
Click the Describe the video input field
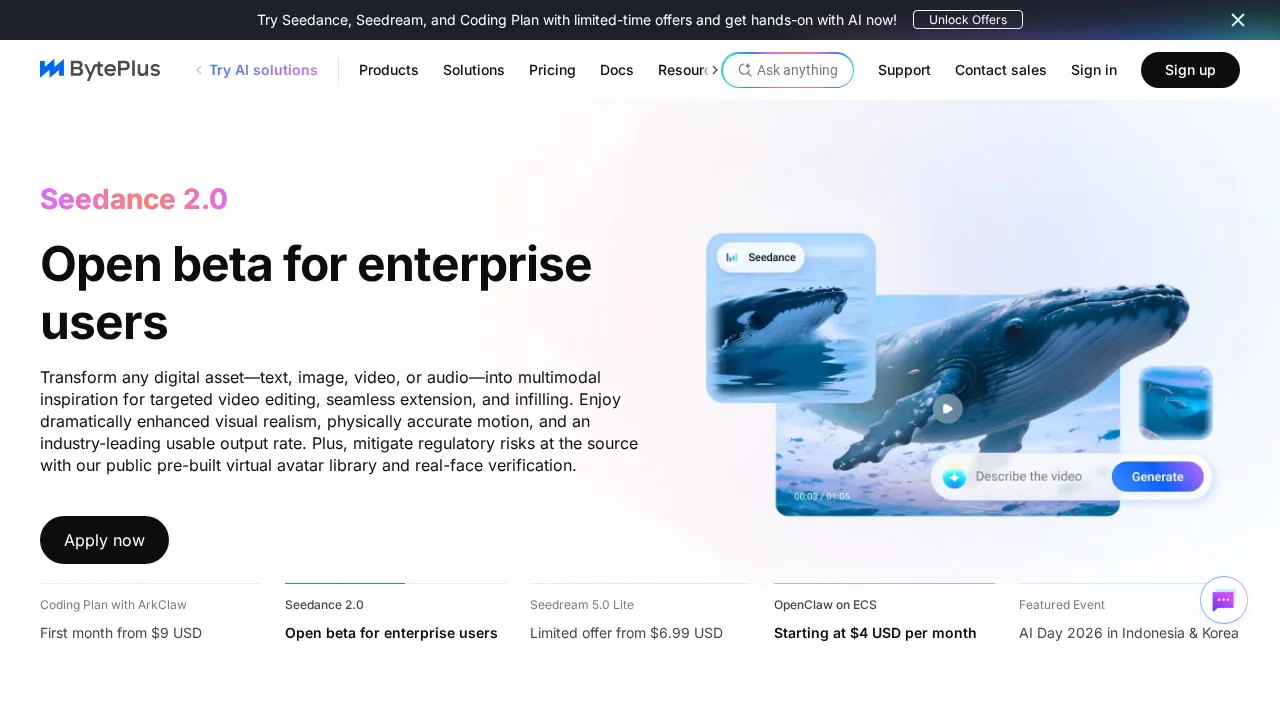click(x=1030, y=477)
